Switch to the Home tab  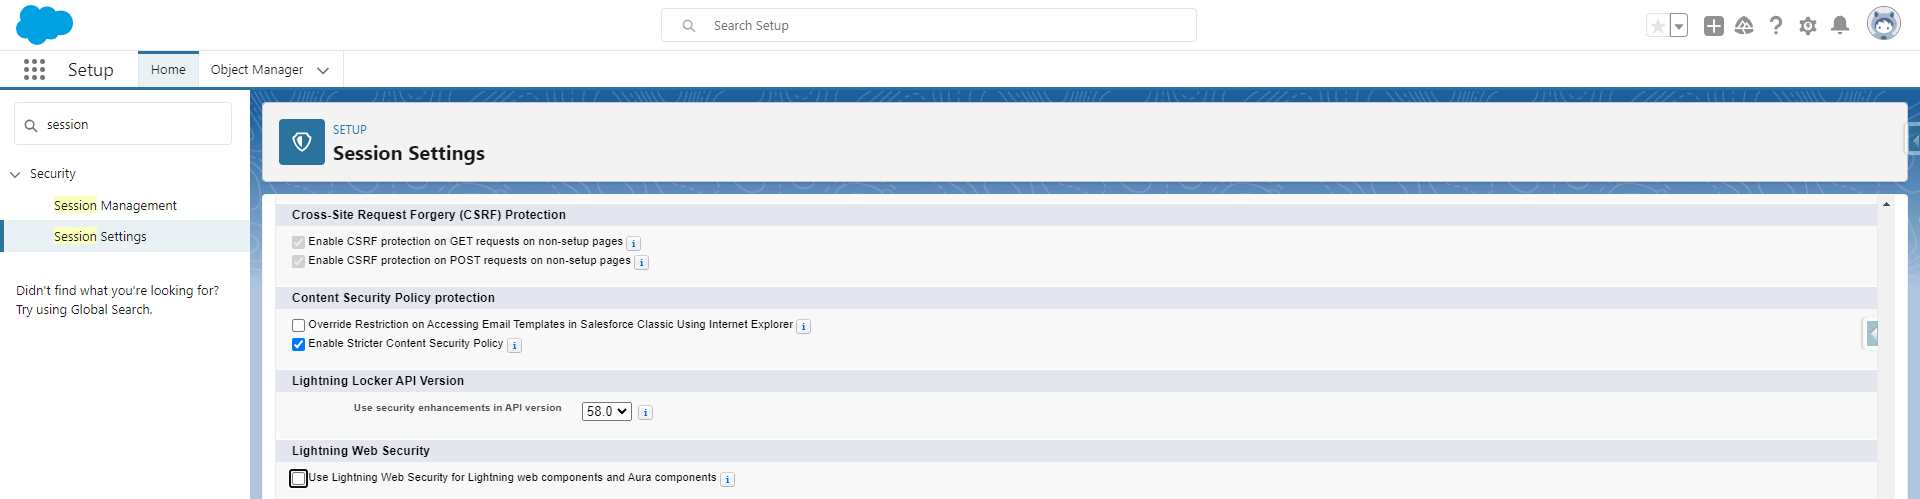(x=168, y=69)
